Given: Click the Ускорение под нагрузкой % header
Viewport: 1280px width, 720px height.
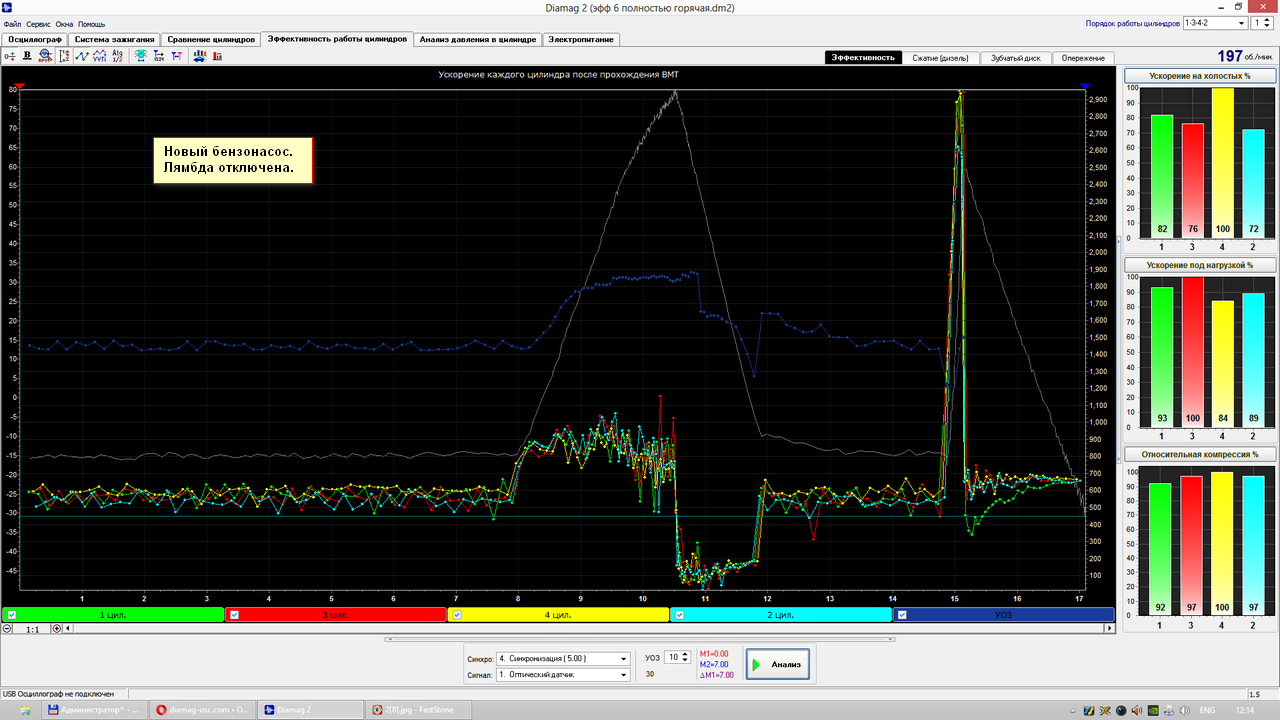Looking at the screenshot, I should pyautogui.click(x=1198, y=265).
